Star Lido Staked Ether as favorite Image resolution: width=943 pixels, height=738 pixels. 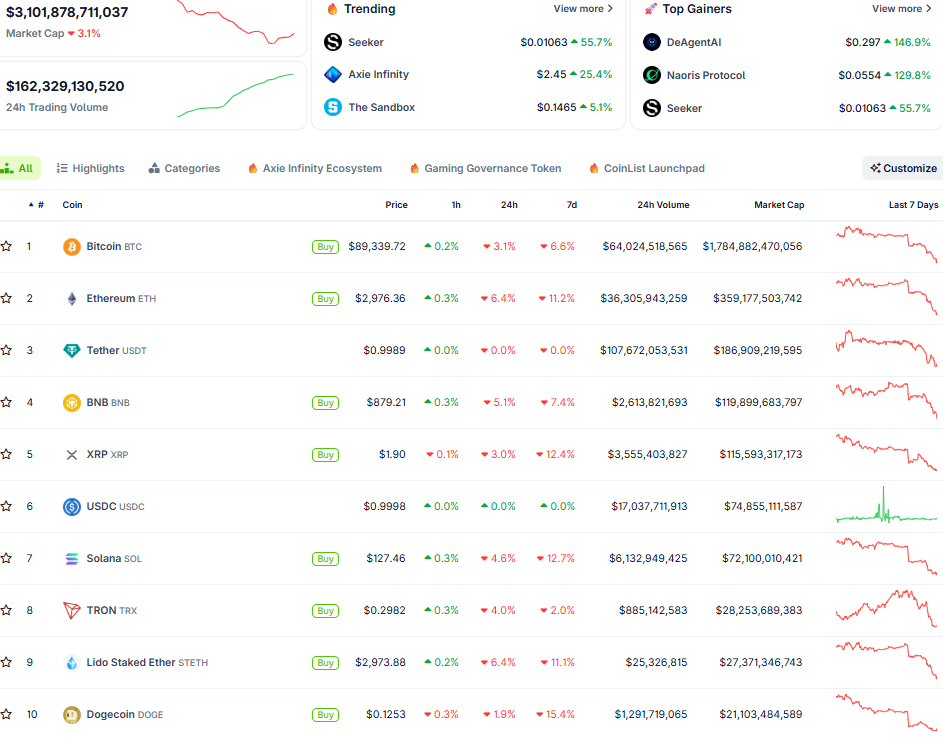(7, 662)
